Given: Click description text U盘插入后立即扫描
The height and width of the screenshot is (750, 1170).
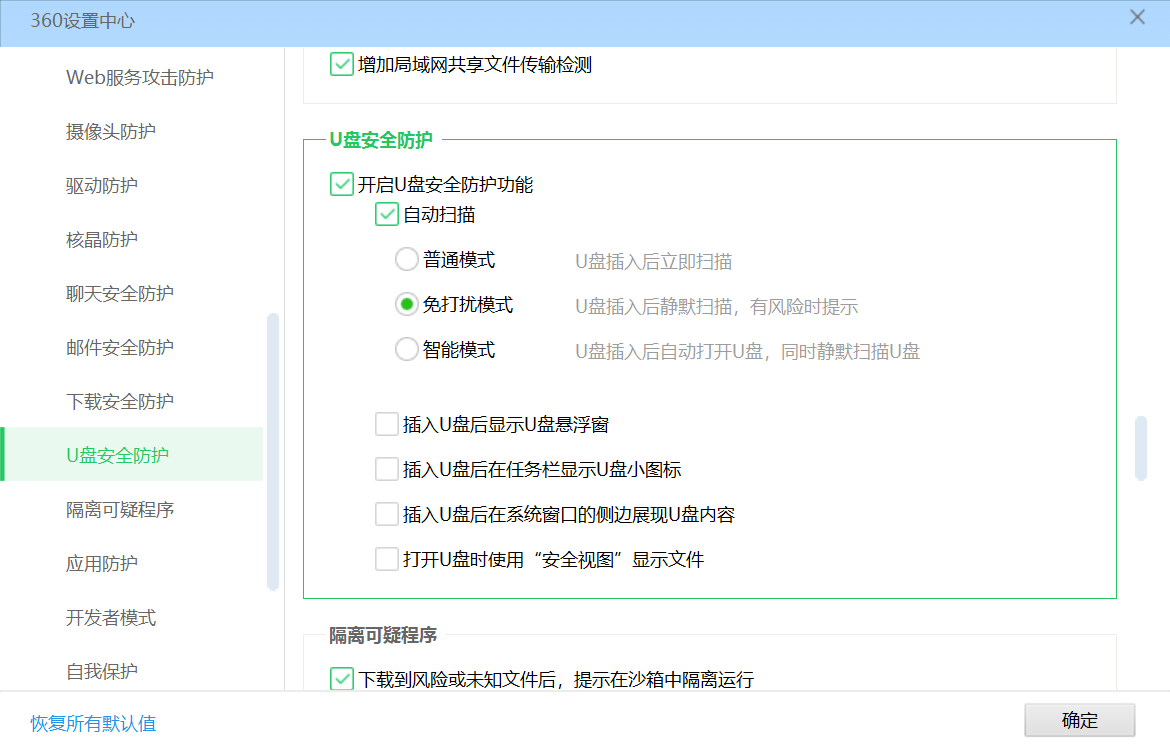Looking at the screenshot, I should pos(654,261).
